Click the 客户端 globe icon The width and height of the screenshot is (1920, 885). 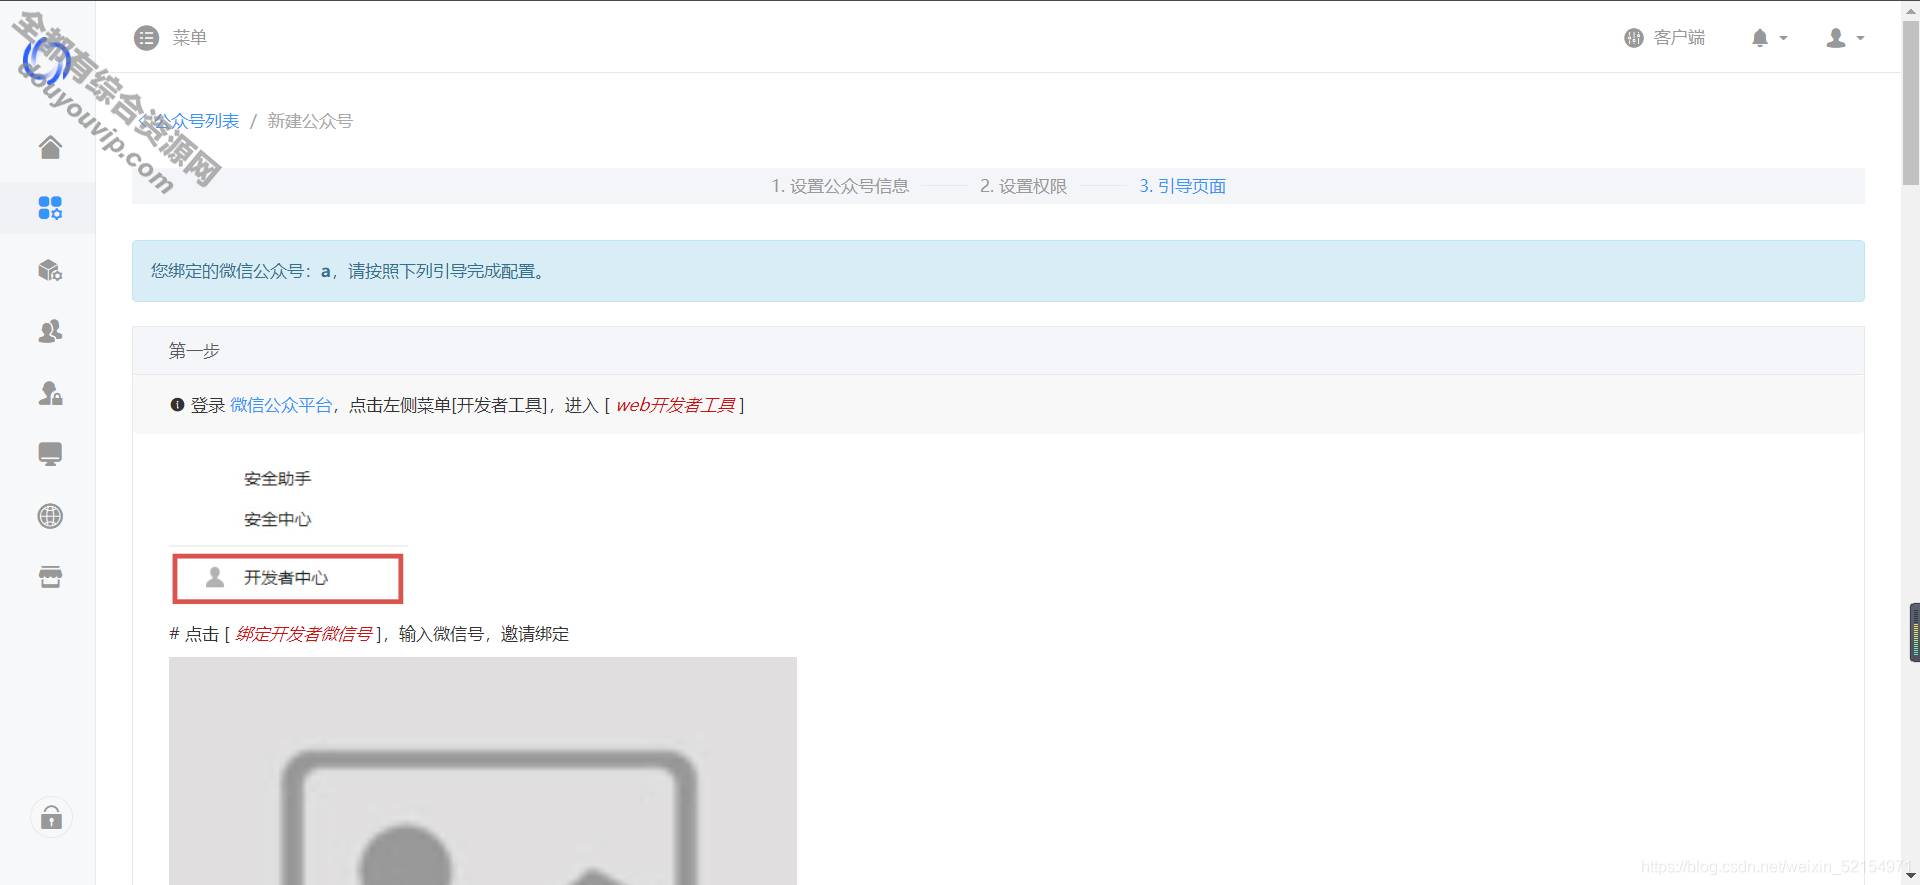click(1634, 38)
